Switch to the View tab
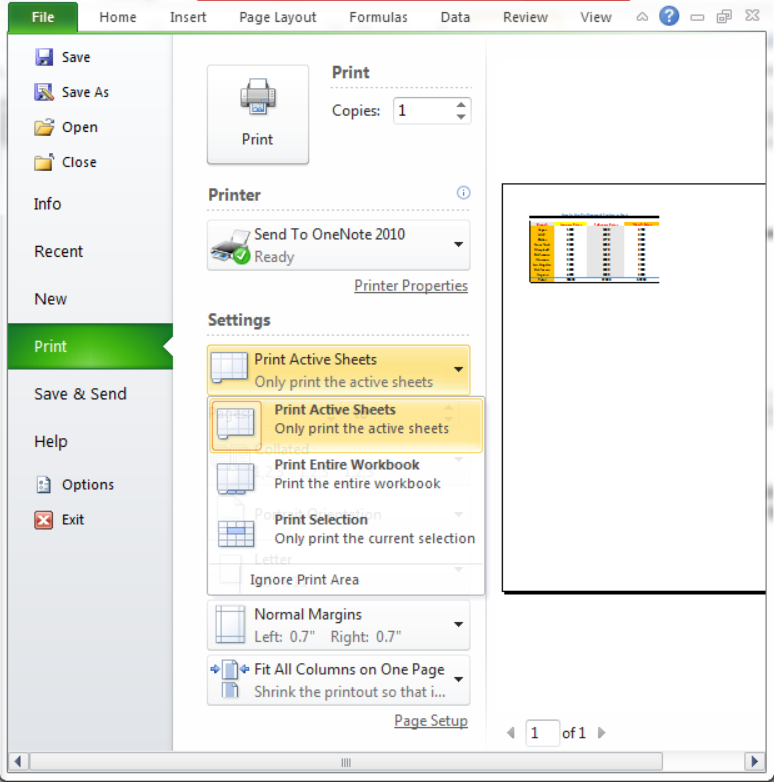 [596, 17]
